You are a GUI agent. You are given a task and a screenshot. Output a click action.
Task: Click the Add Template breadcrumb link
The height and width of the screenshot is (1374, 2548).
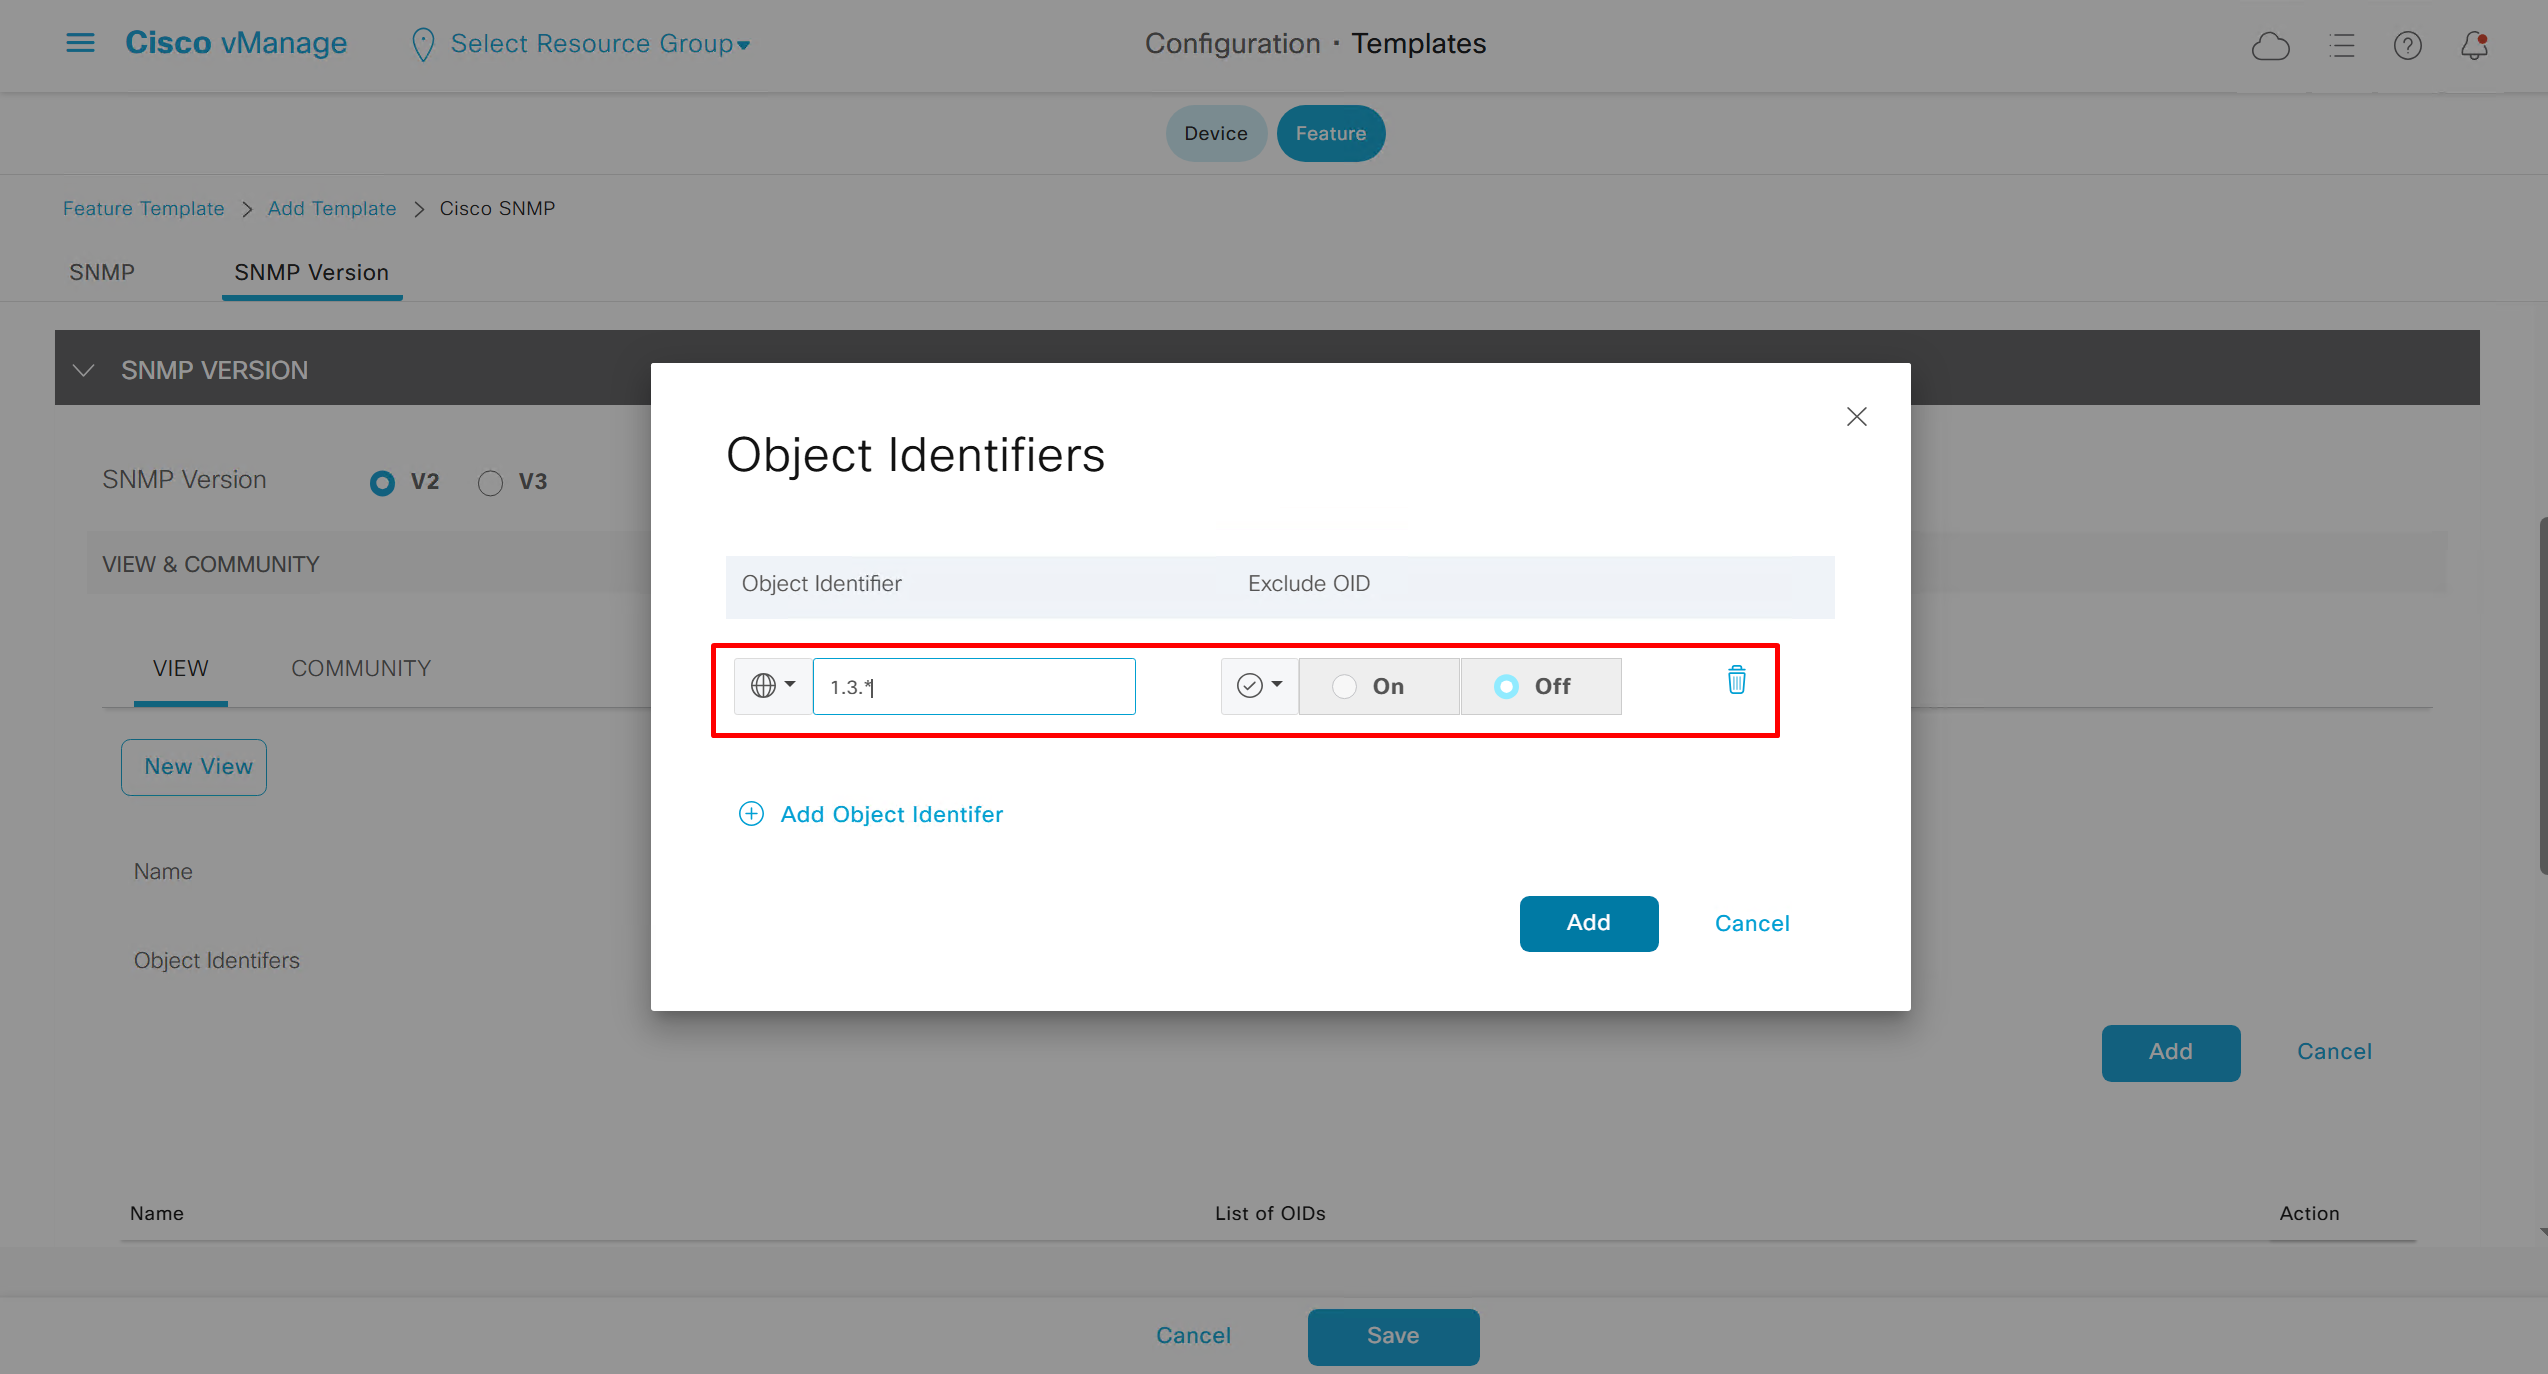332,208
